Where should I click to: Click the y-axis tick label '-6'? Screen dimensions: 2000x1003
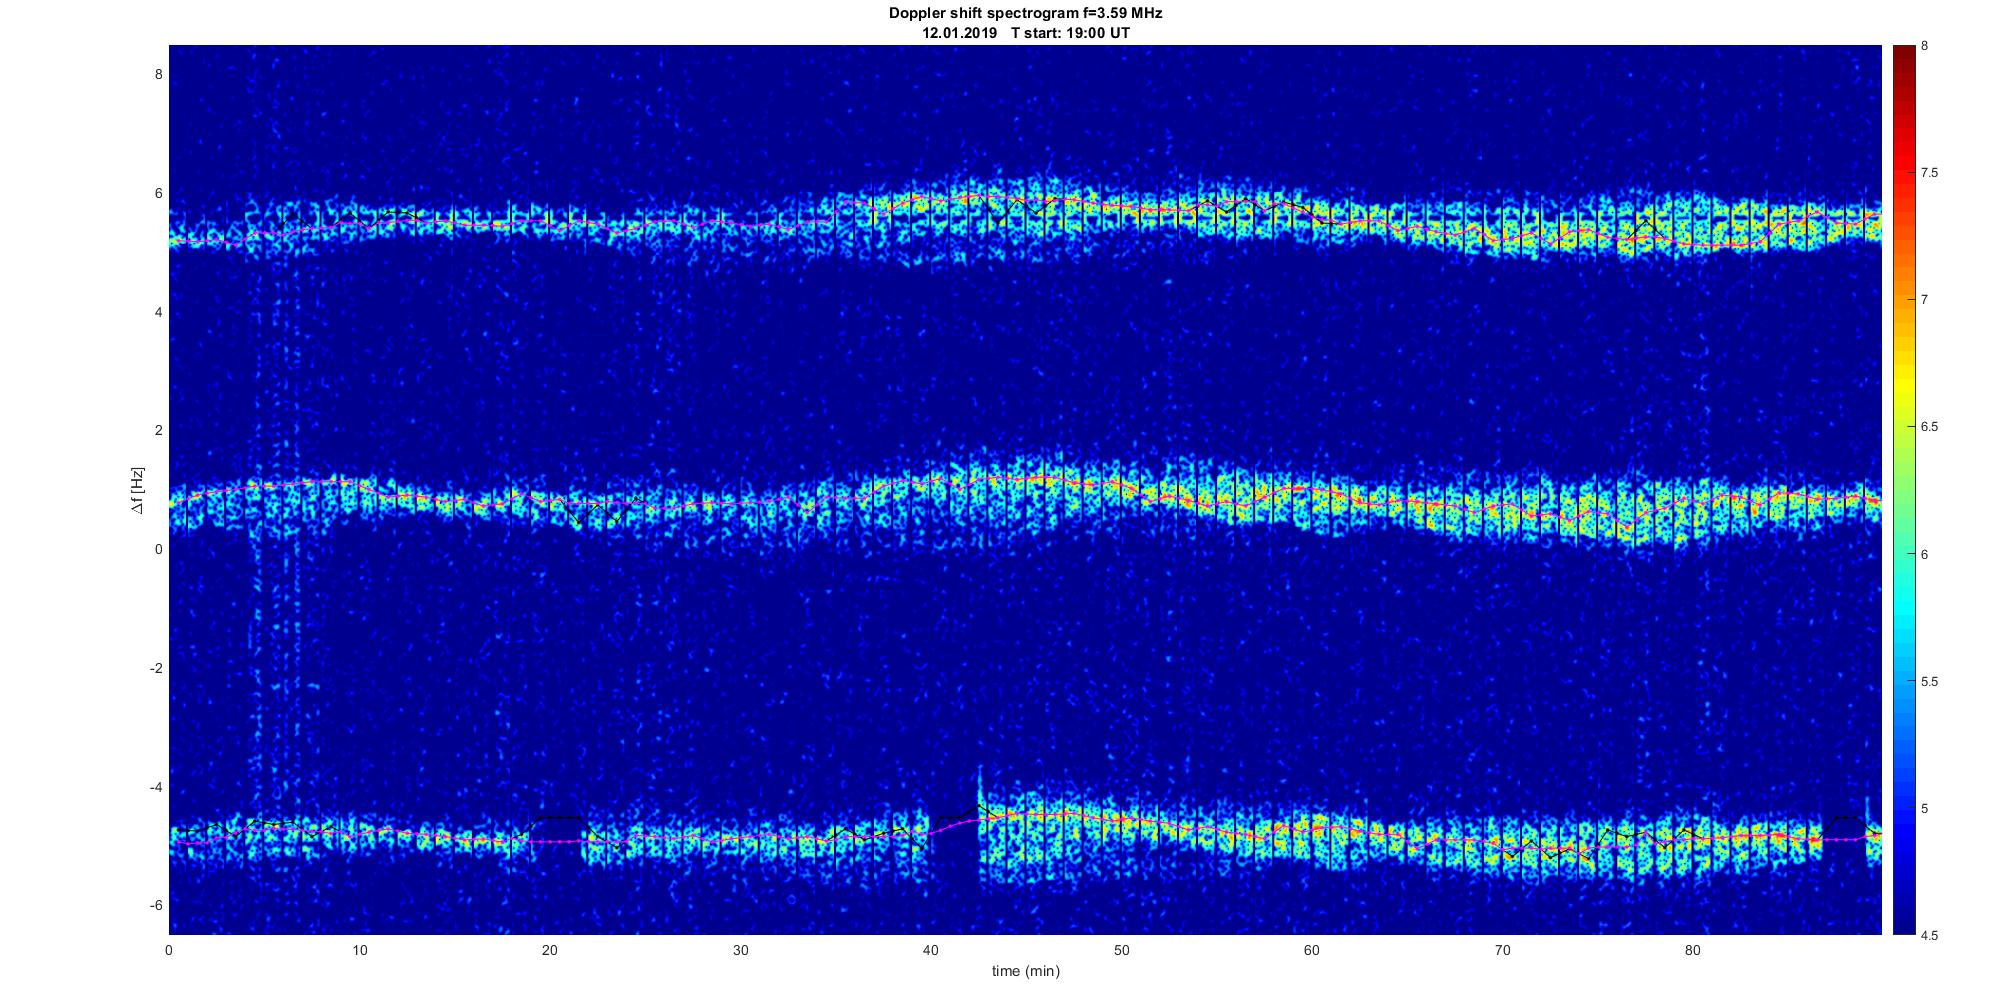pyautogui.click(x=156, y=905)
